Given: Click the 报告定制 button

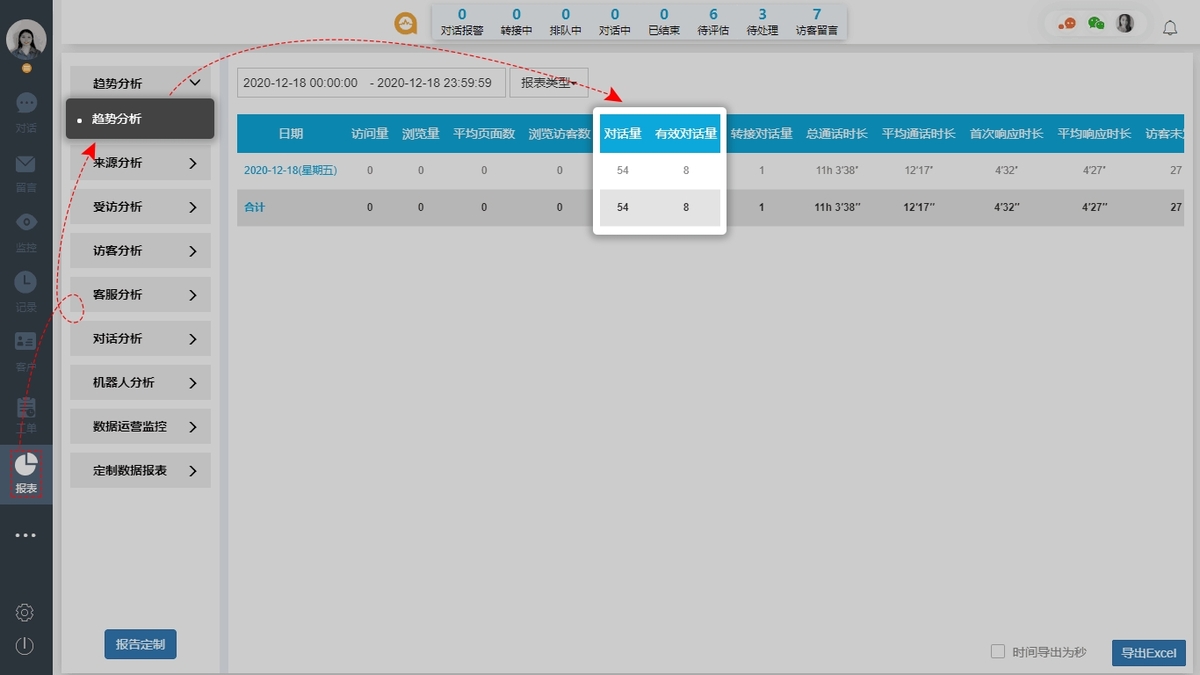Looking at the screenshot, I should pos(141,645).
